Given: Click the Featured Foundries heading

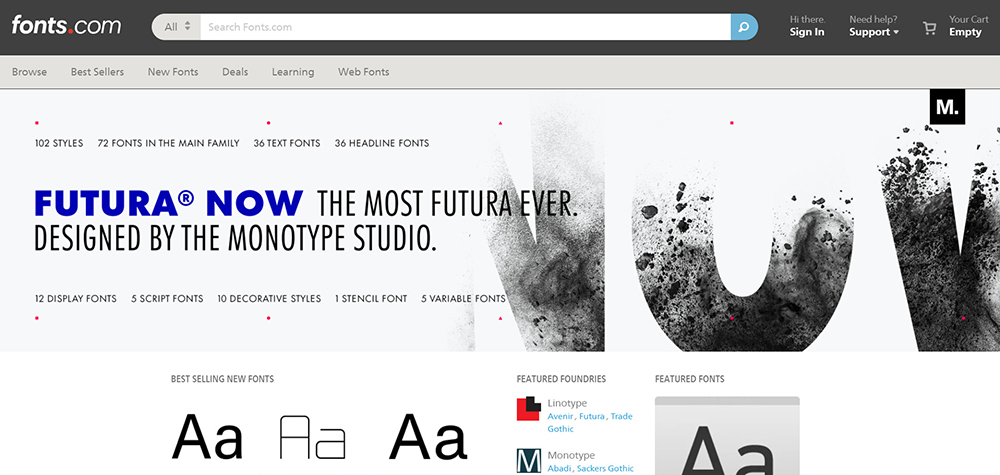Looking at the screenshot, I should [x=561, y=379].
